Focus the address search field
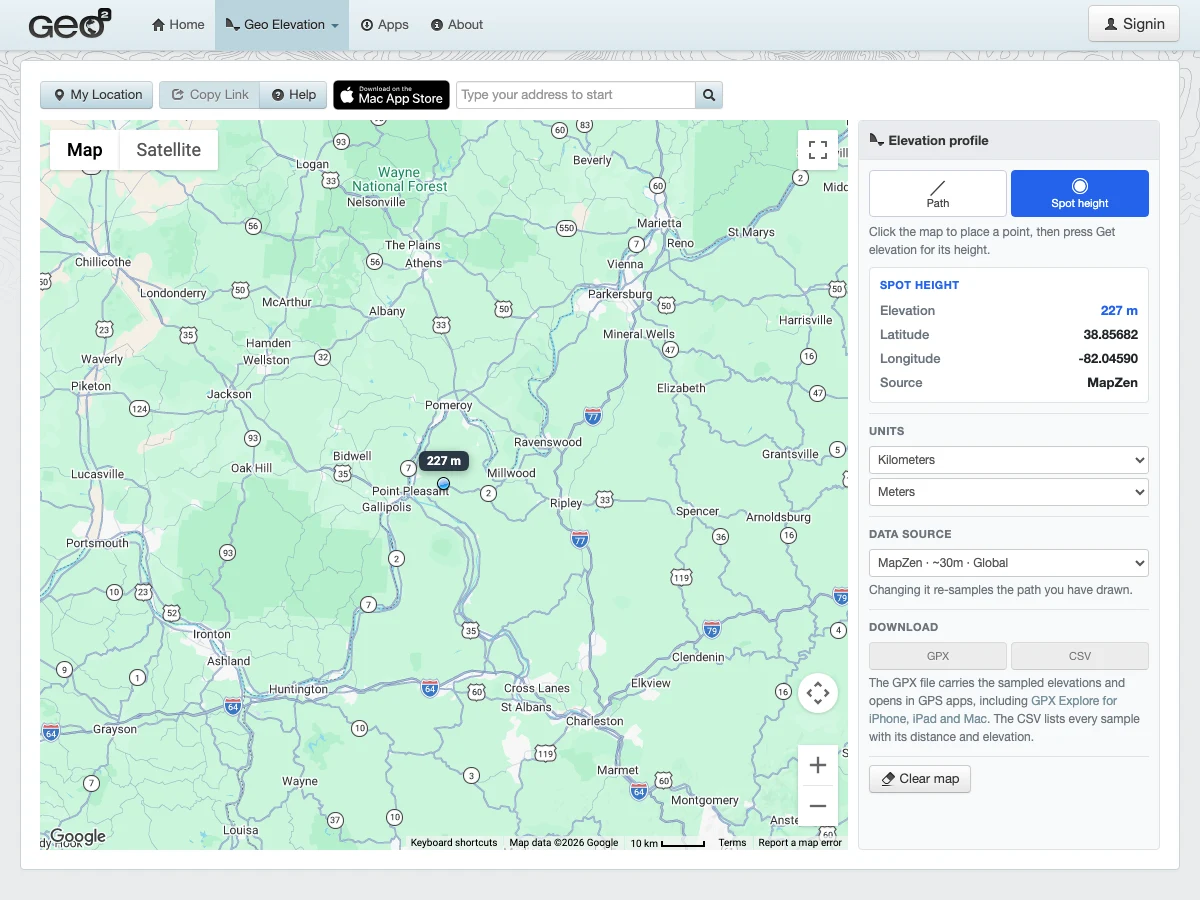Screen dimensions: 1200x900 [576, 95]
